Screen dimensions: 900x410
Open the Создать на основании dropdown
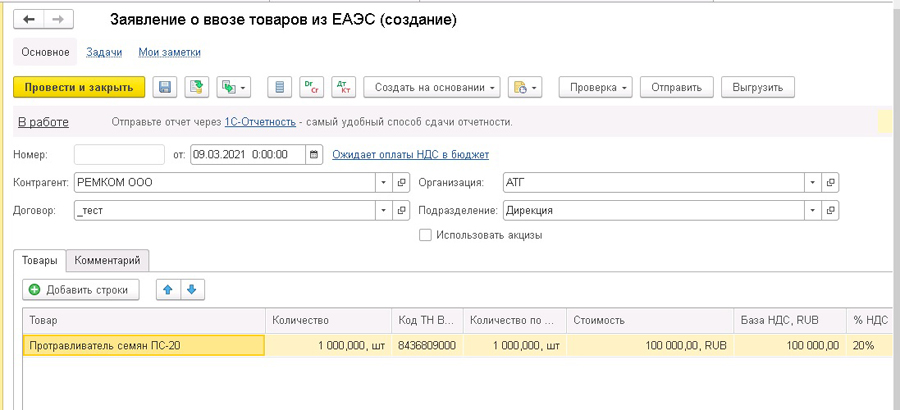[x=432, y=87]
